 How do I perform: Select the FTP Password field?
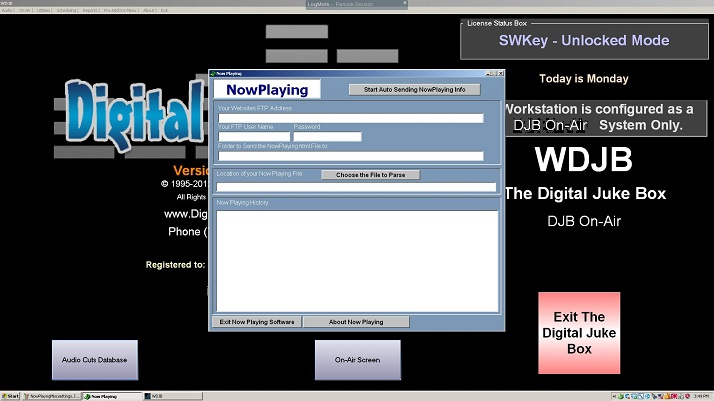[327, 137]
